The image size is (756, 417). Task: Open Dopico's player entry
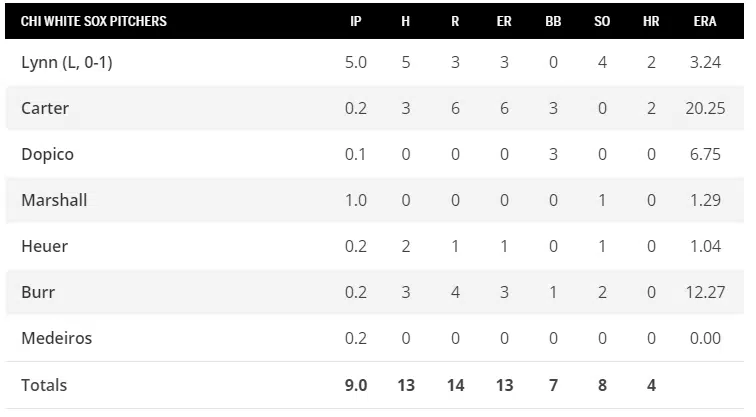(x=47, y=154)
